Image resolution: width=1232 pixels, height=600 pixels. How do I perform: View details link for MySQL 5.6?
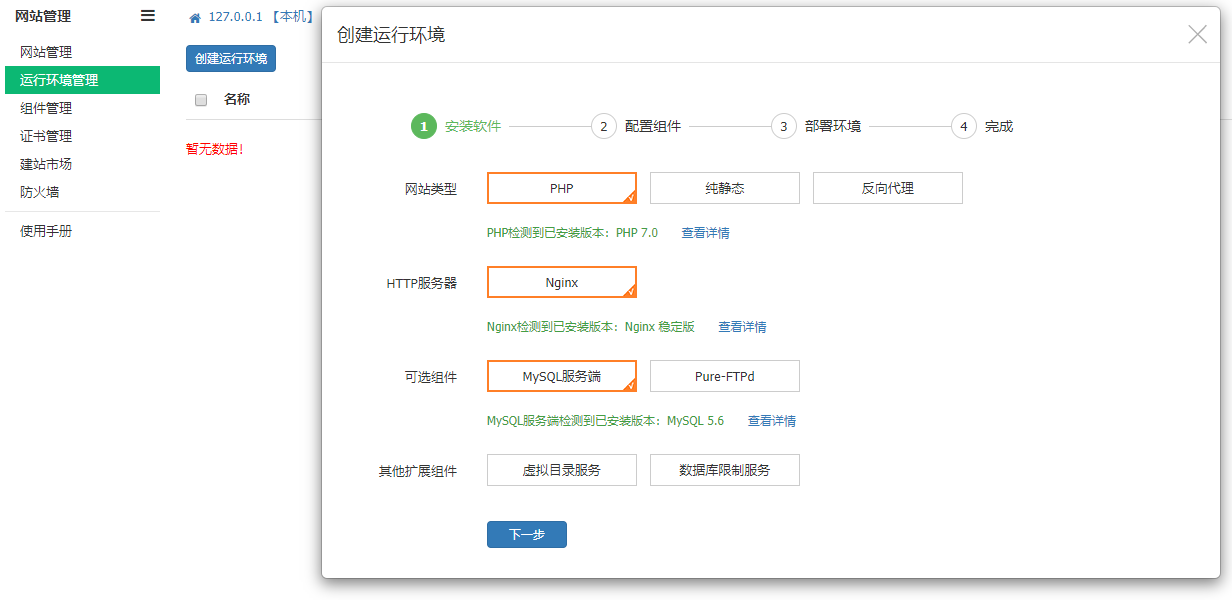coord(772,421)
